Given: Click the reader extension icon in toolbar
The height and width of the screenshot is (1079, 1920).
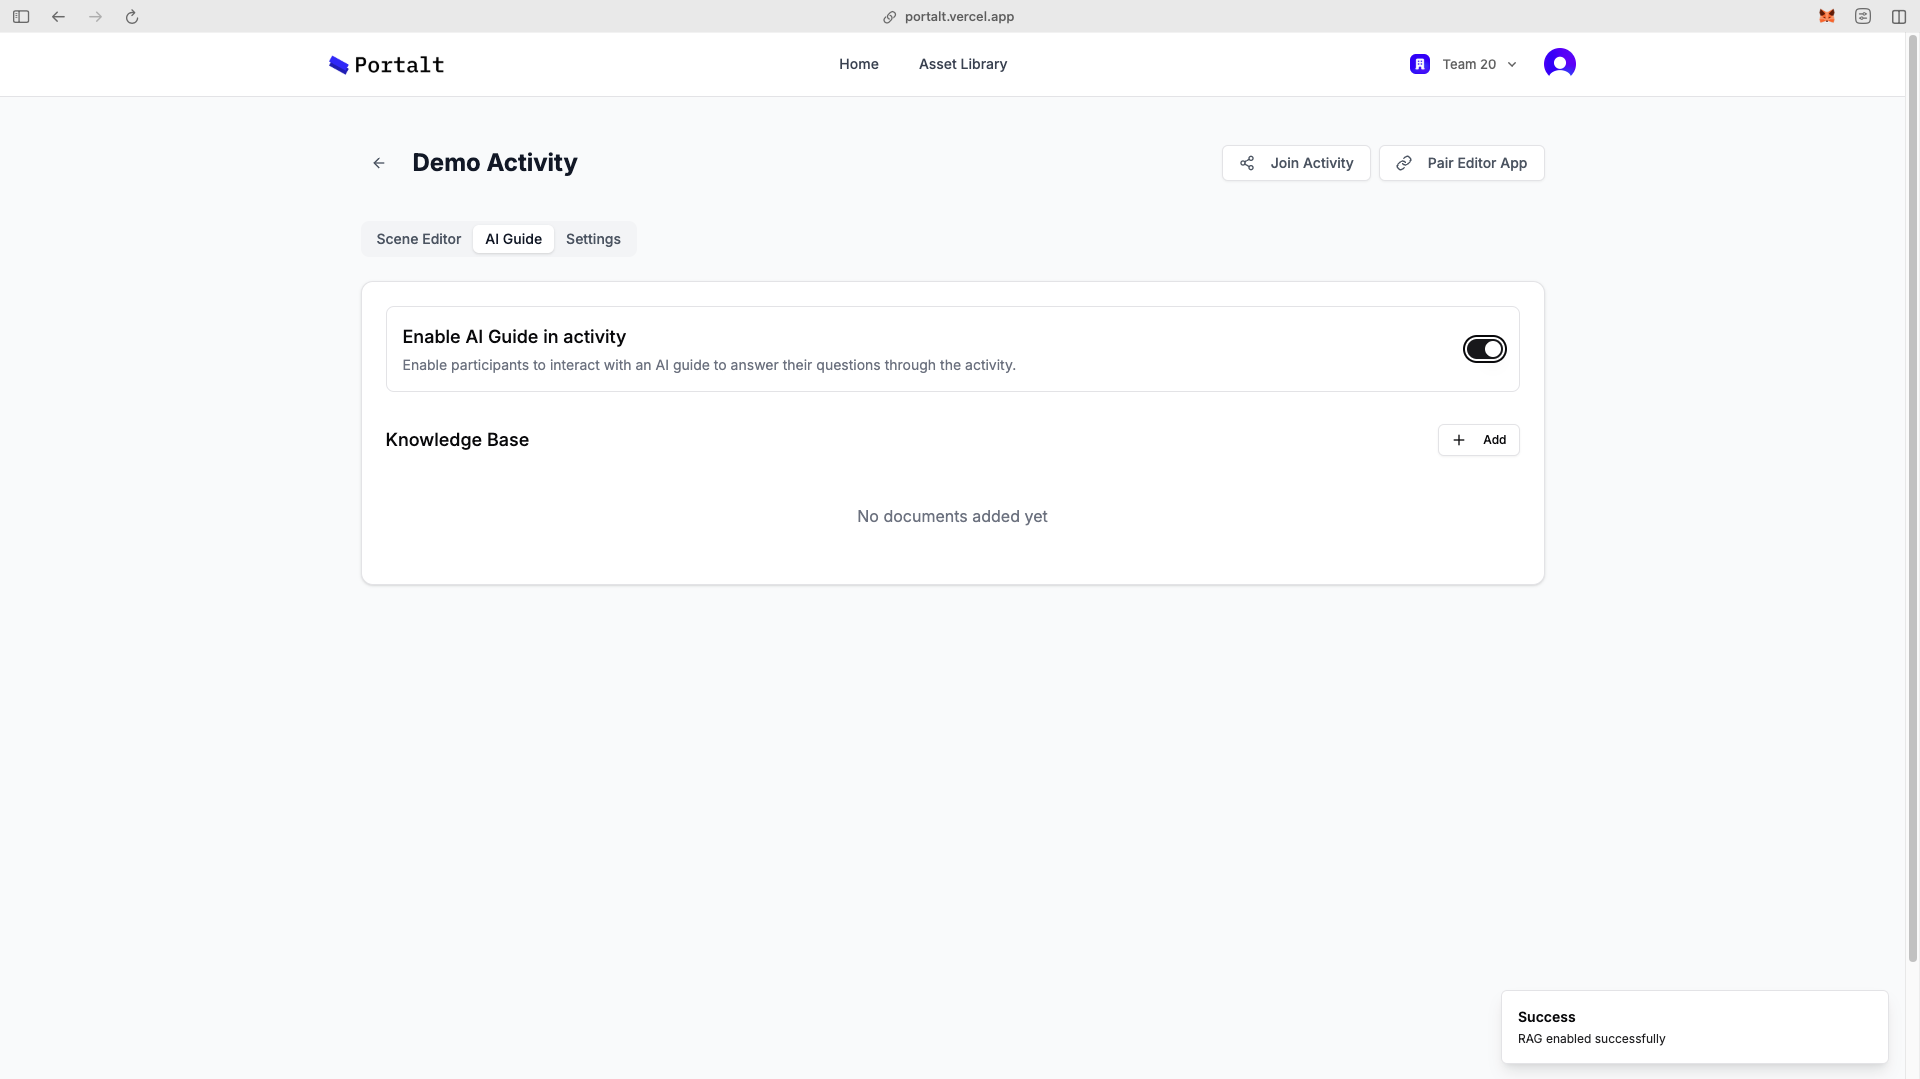Looking at the screenshot, I should [x=1862, y=17].
